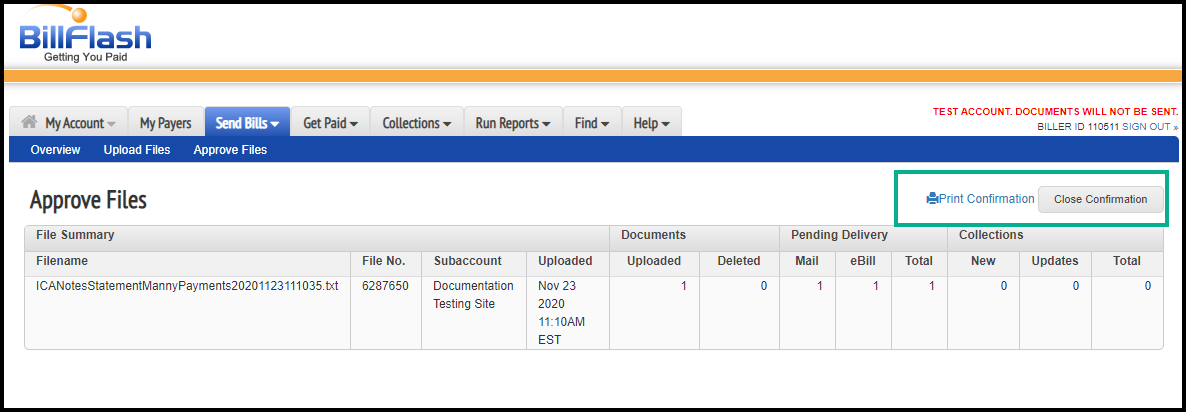Click the home icon in My Account tab
The width and height of the screenshot is (1186, 412).
[29, 122]
